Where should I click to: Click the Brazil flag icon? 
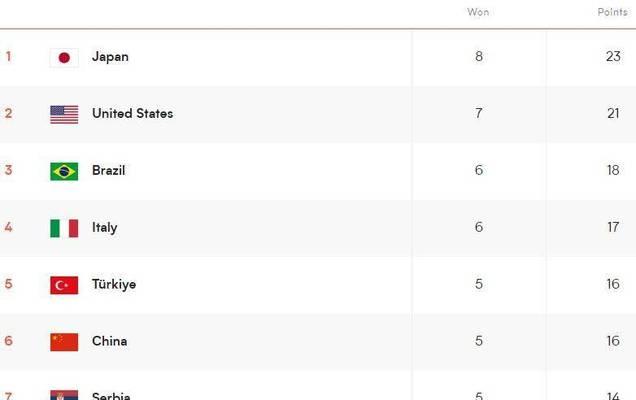(64, 171)
